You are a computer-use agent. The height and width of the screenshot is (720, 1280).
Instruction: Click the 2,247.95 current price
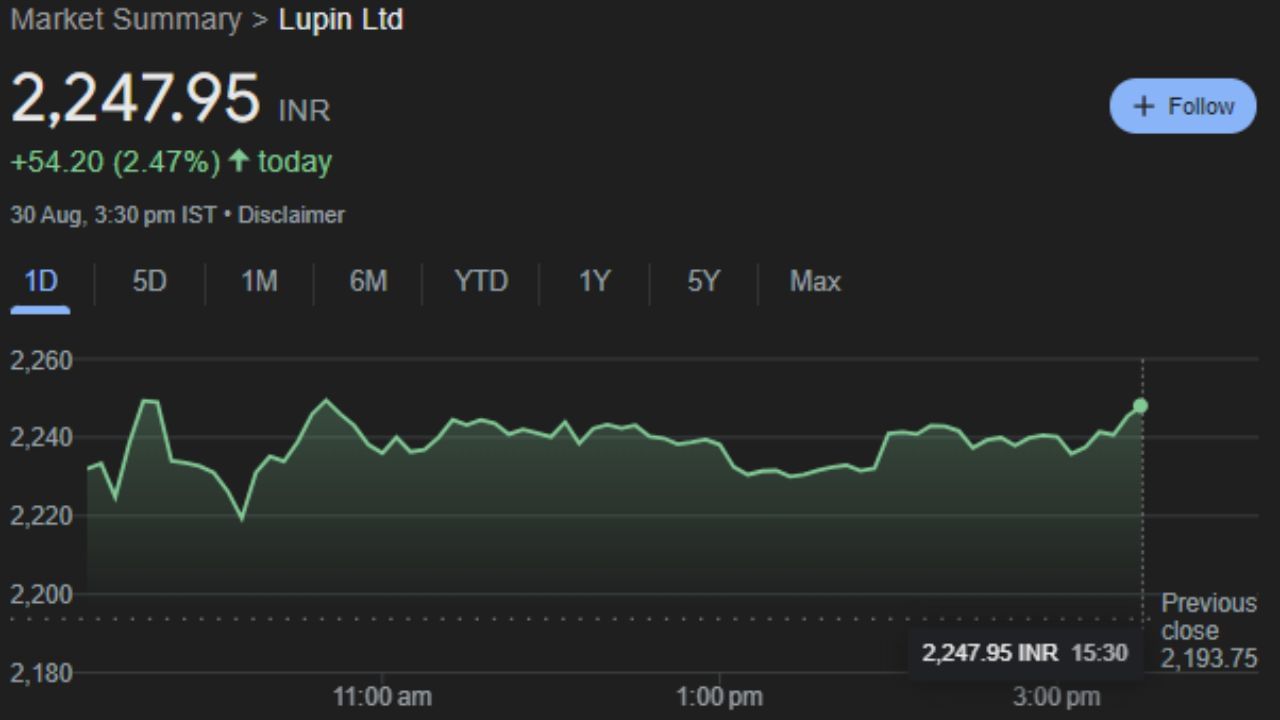coord(135,99)
